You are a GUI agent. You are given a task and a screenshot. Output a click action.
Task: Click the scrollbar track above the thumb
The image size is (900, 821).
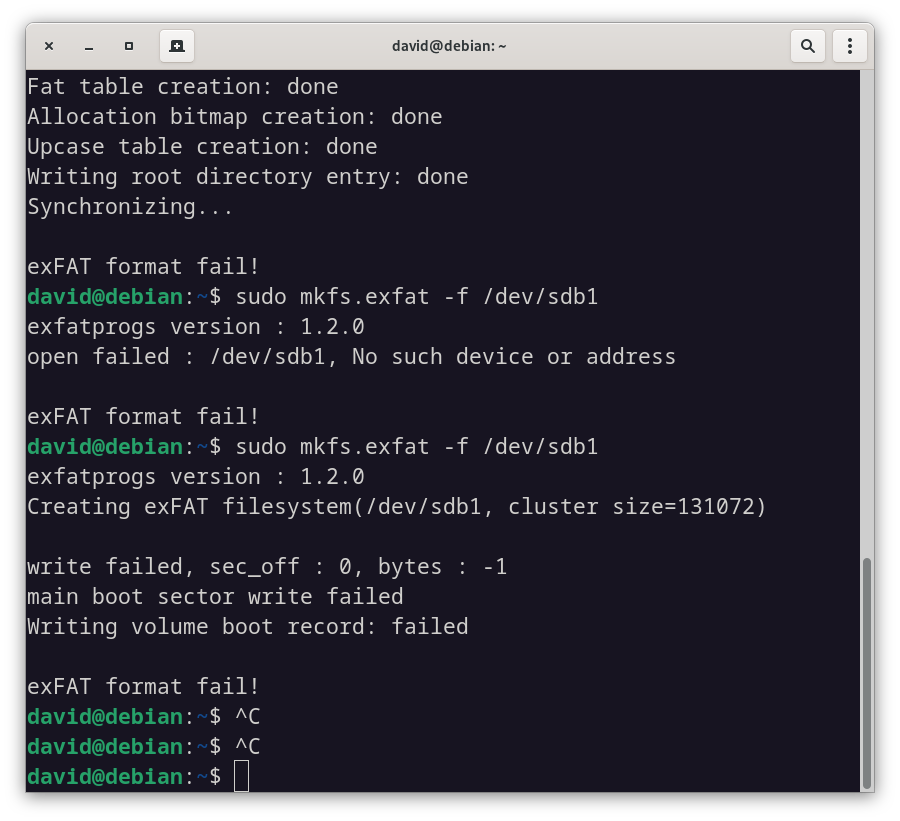tap(867, 313)
